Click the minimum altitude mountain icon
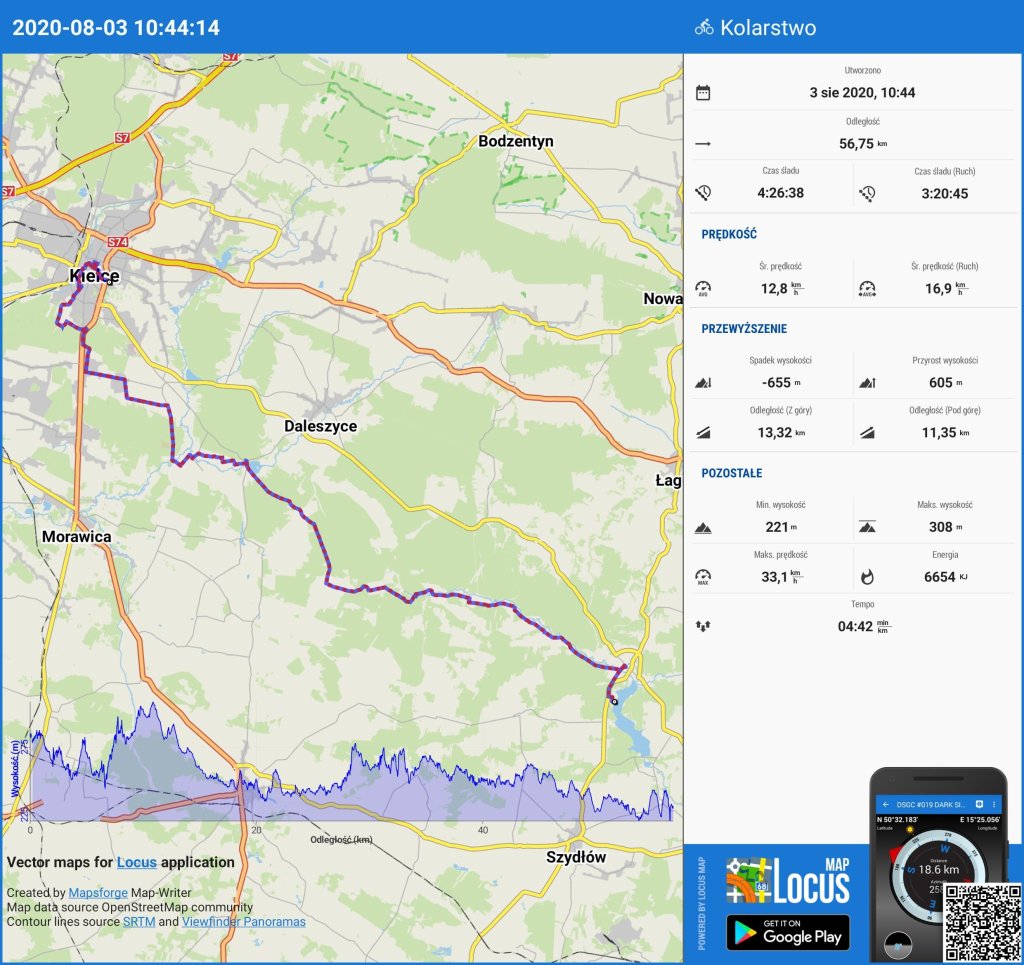The width and height of the screenshot is (1024, 965). pyautogui.click(x=703, y=527)
